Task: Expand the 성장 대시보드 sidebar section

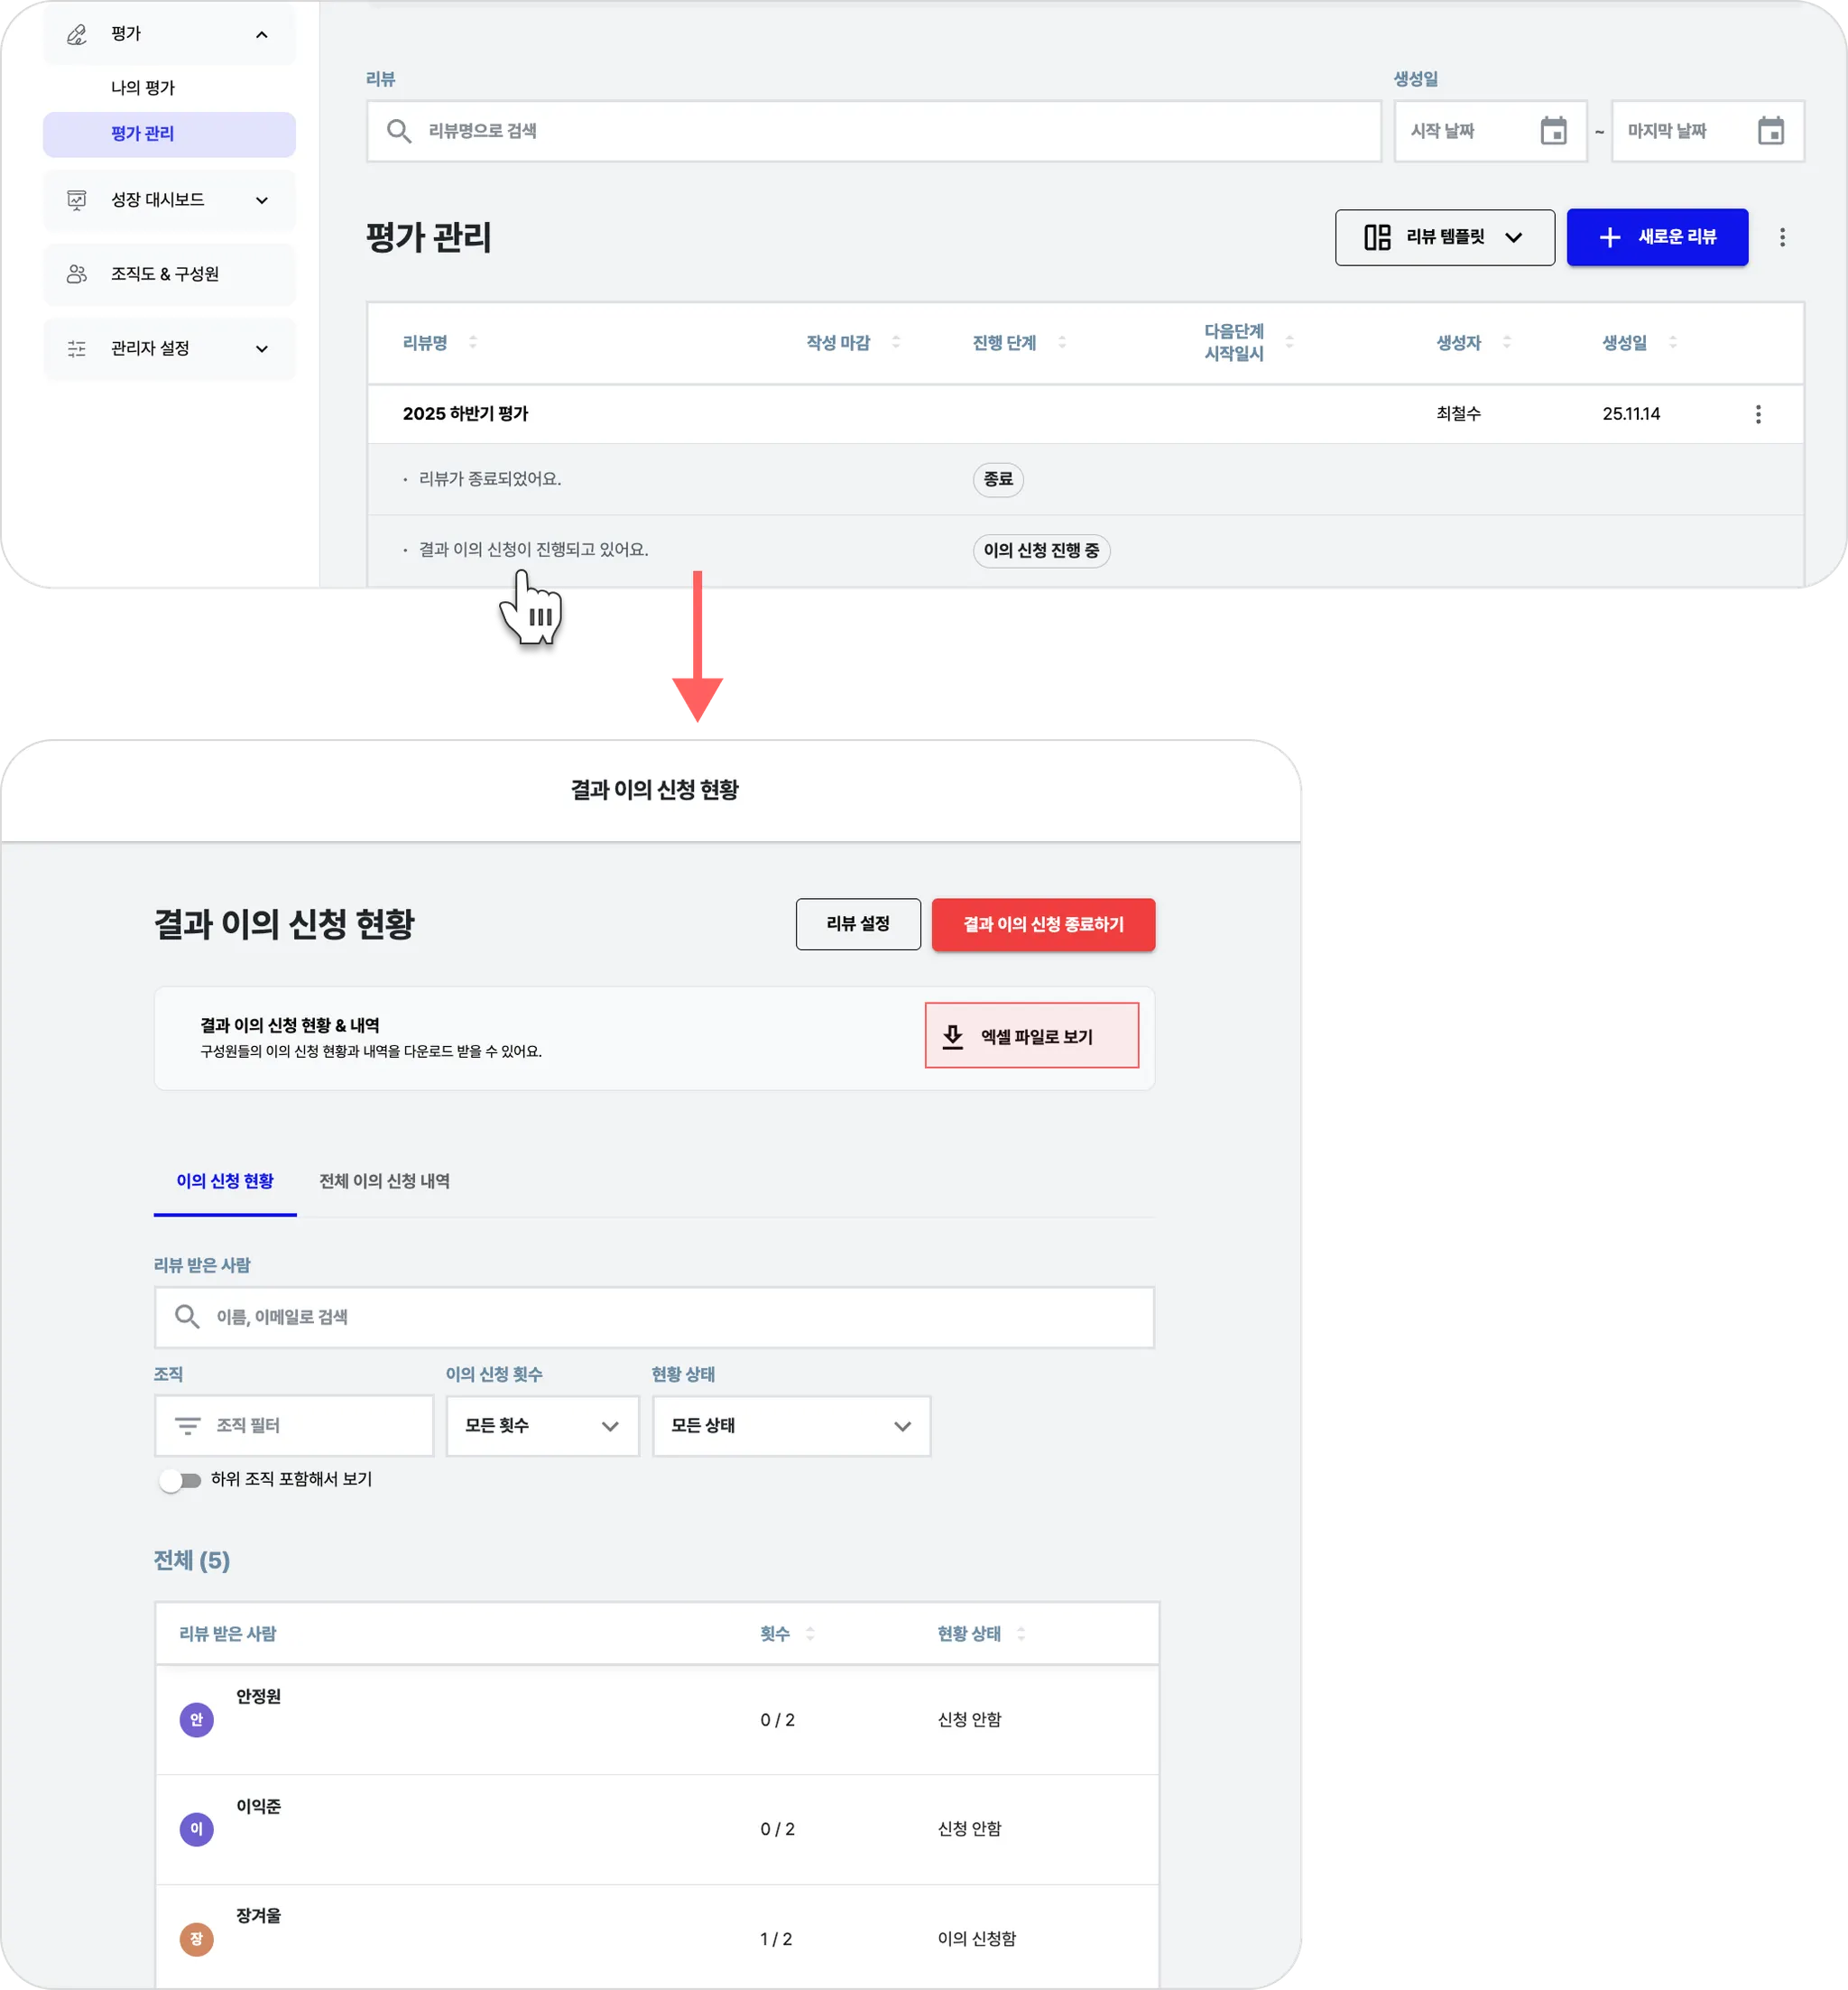Action: pos(262,200)
